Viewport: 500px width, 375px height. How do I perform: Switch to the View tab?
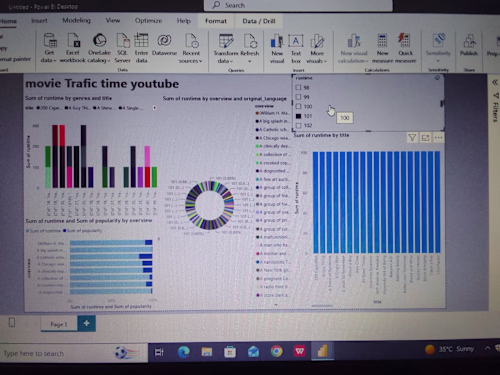[x=113, y=20]
